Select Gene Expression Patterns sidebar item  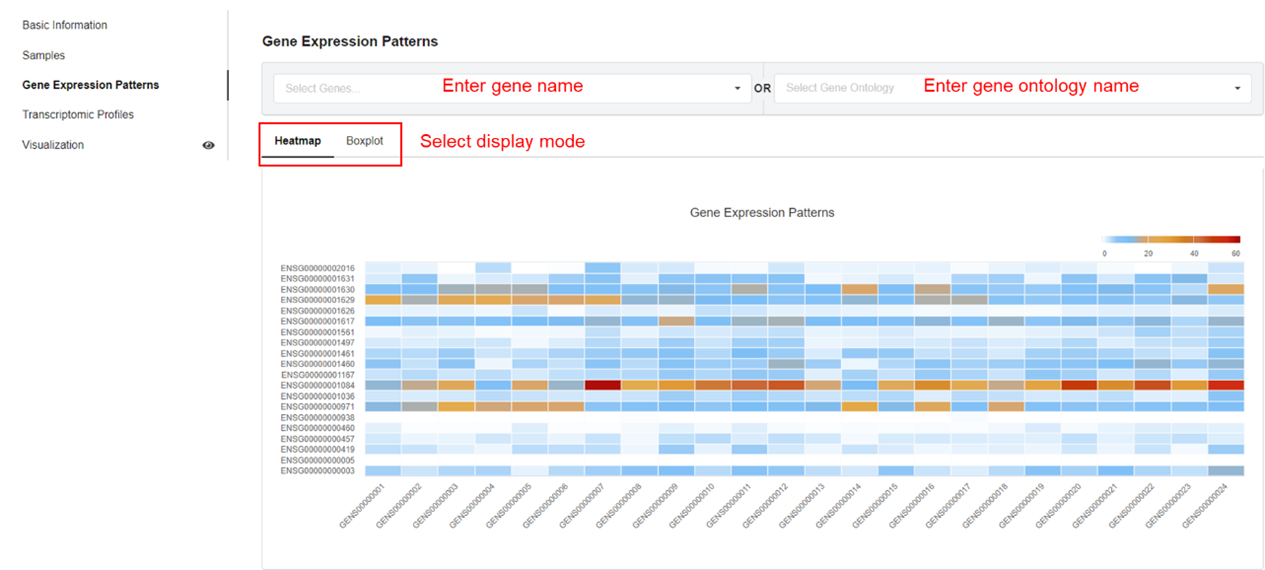click(91, 85)
